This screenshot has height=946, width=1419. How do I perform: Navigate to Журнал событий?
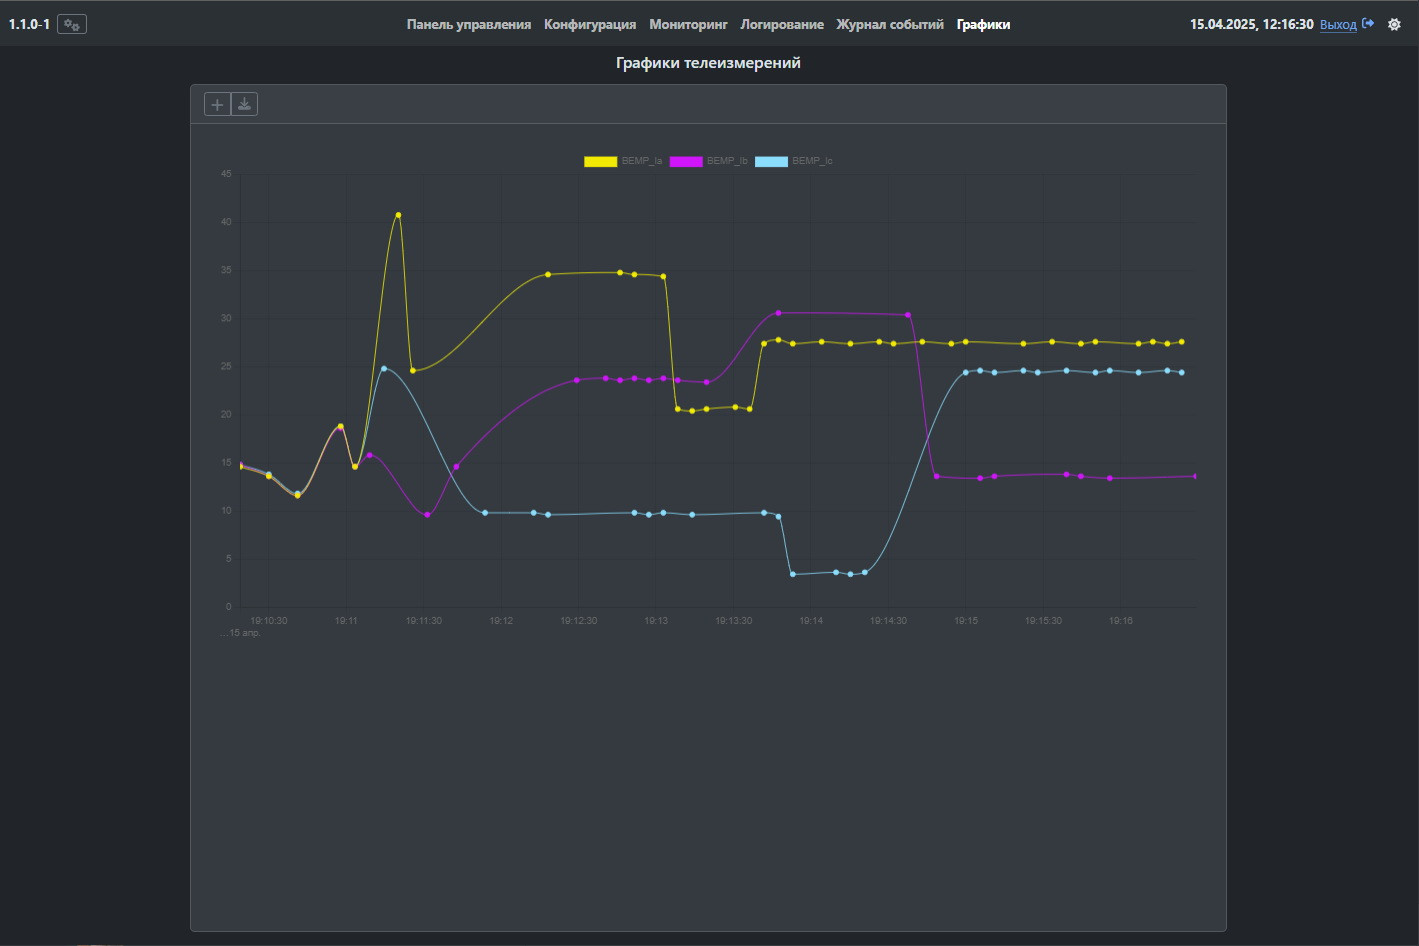pos(889,24)
